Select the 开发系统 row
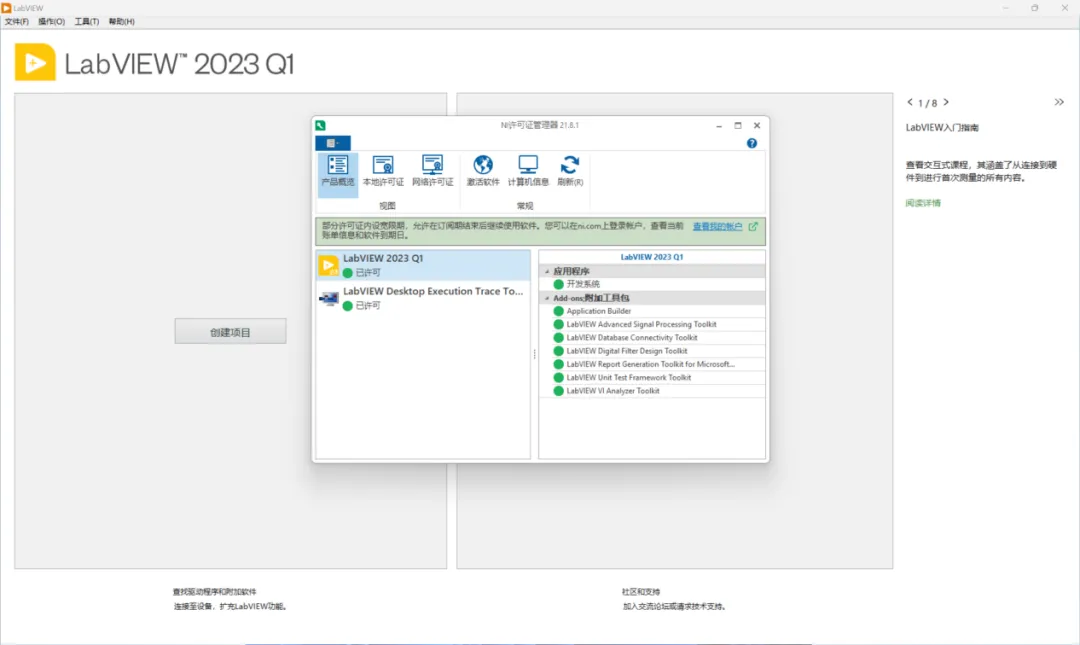 click(652, 284)
